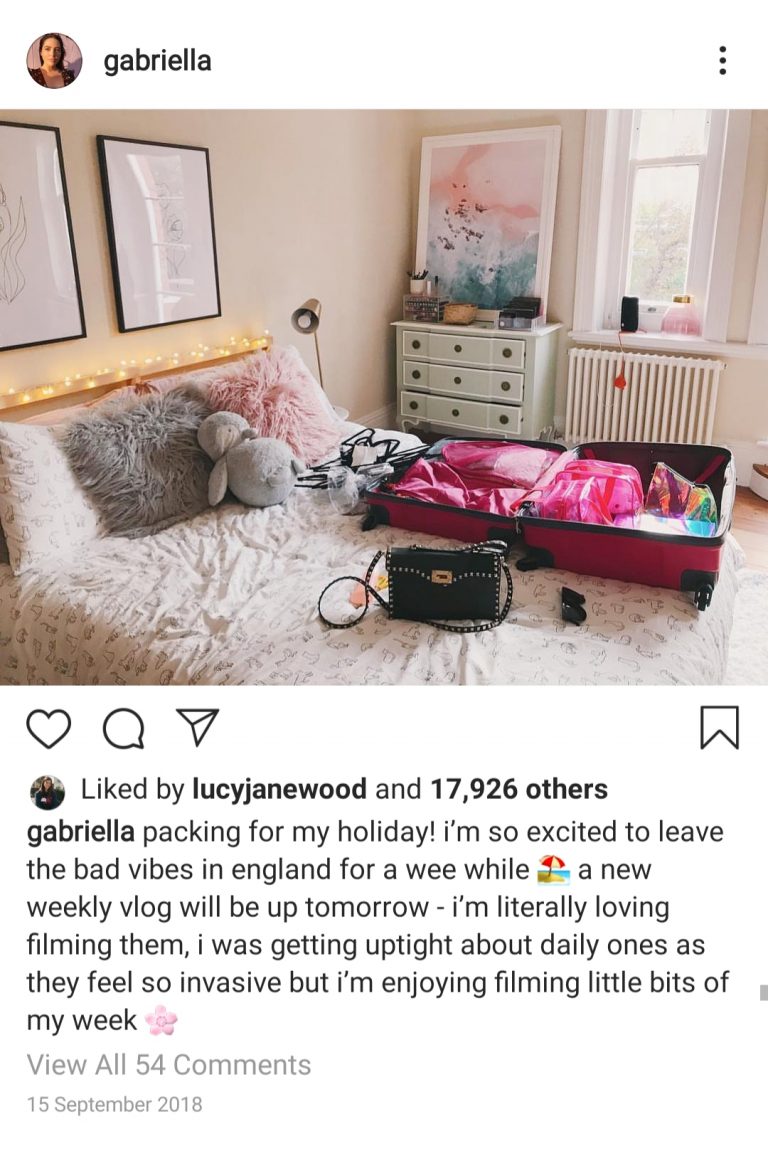Open the three-dot post options menu

(722, 60)
